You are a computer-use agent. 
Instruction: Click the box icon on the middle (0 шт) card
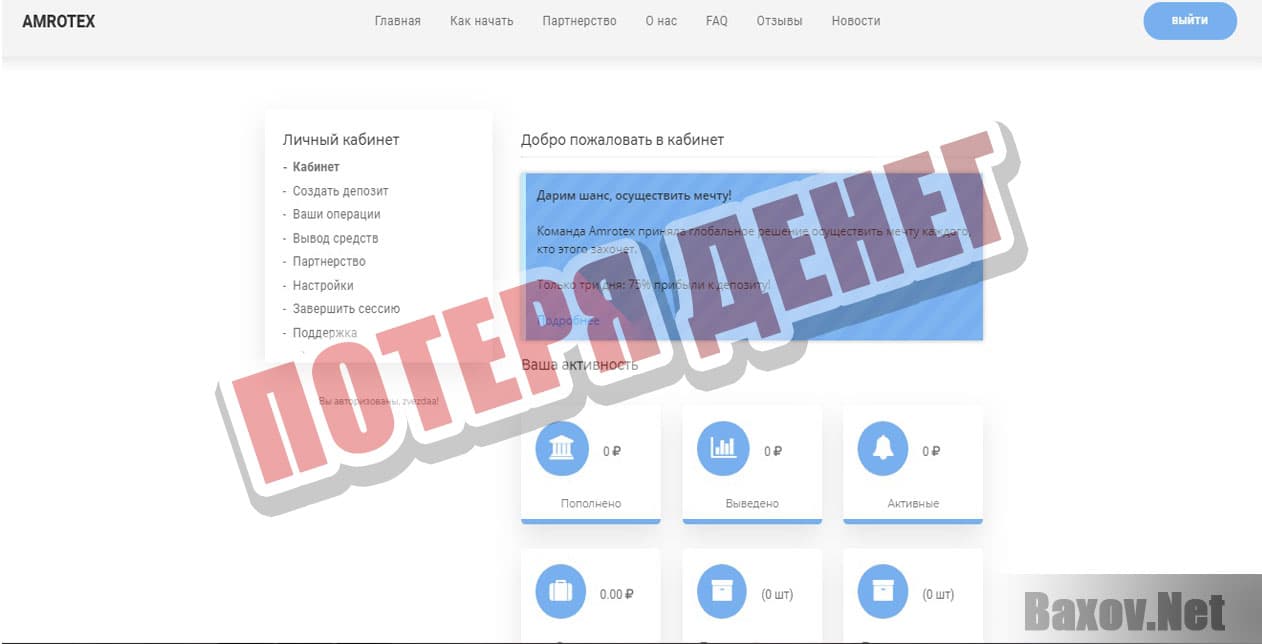[x=722, y=590]
